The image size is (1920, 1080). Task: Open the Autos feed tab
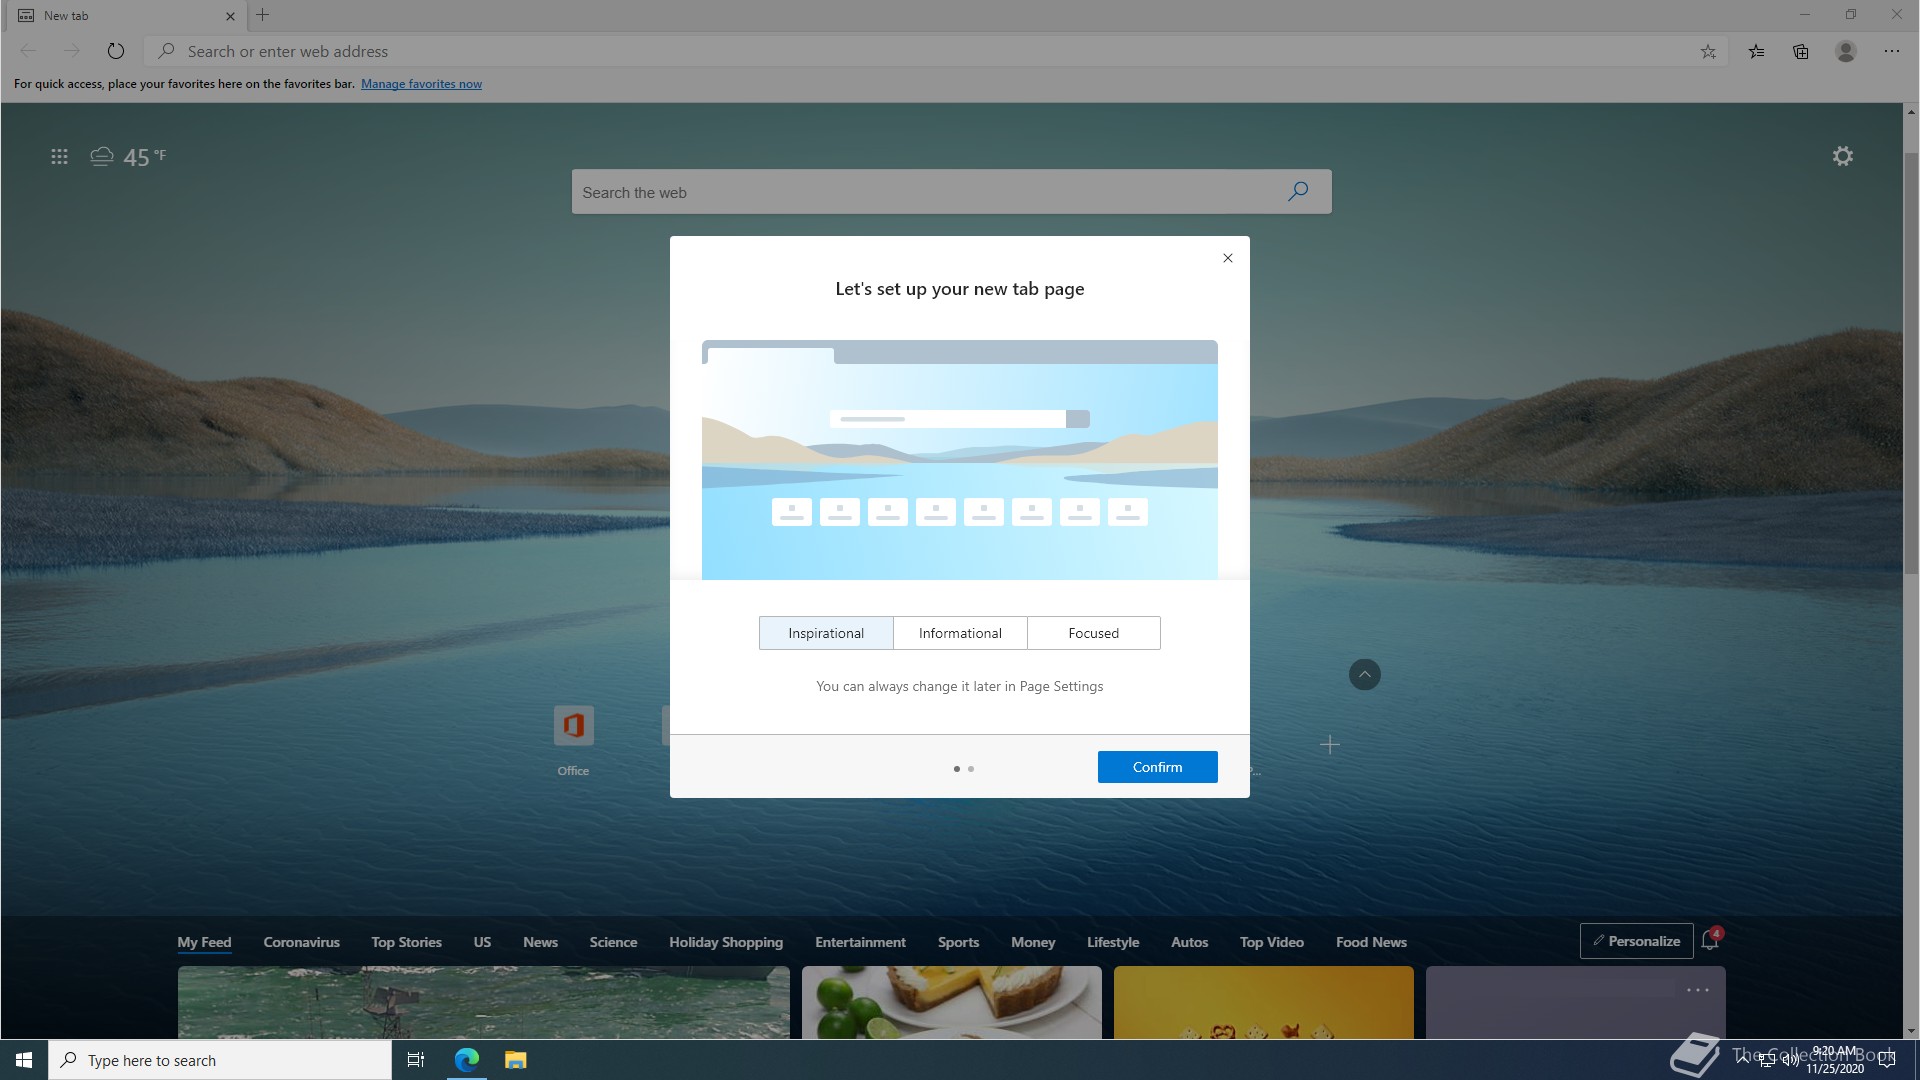pyautogui.click(x=1189, y=942)
